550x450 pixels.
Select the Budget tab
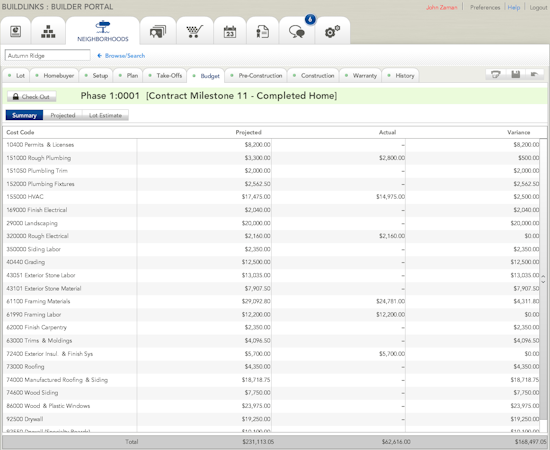[x=206, y=75]
